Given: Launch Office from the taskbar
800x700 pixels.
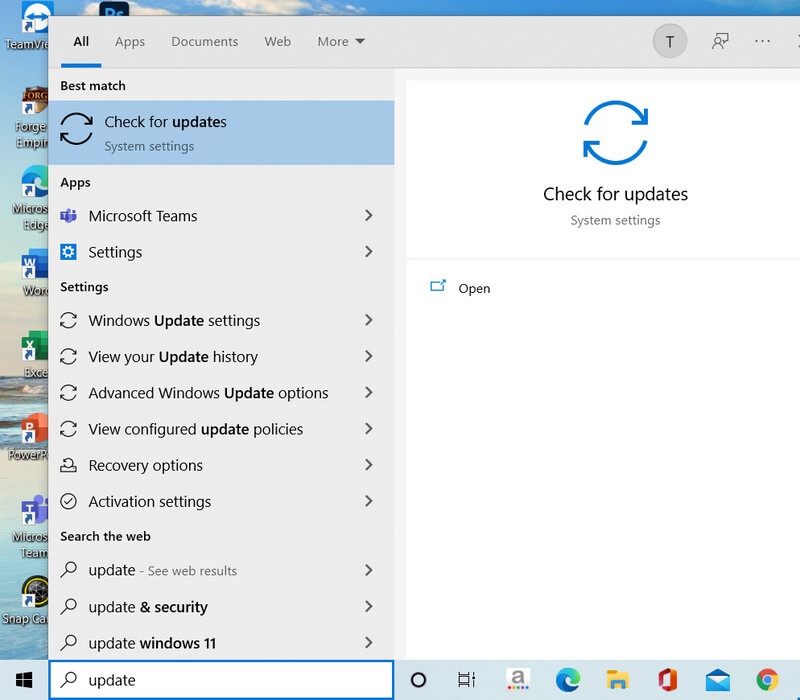Looking at the screenshot, I should pos(667,680).
